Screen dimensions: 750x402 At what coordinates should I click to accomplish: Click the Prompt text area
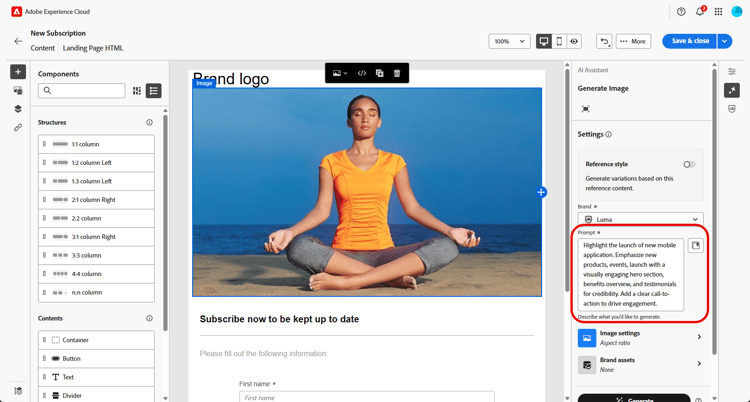(631, 275)
